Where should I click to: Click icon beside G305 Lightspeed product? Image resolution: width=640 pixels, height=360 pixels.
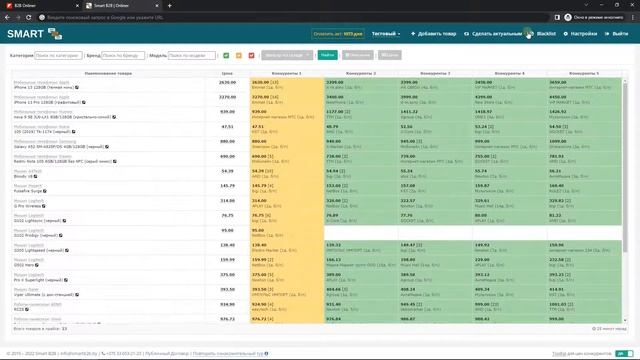67,250
